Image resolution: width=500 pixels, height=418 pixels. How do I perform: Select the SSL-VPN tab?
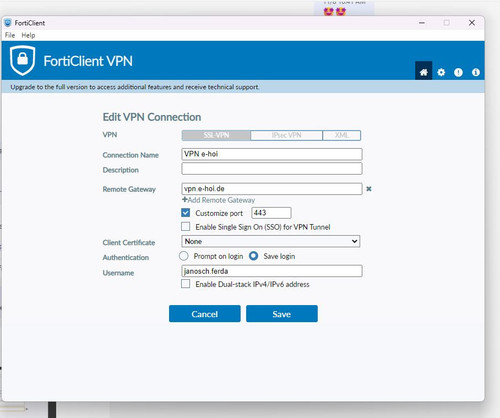click(216, 135)
